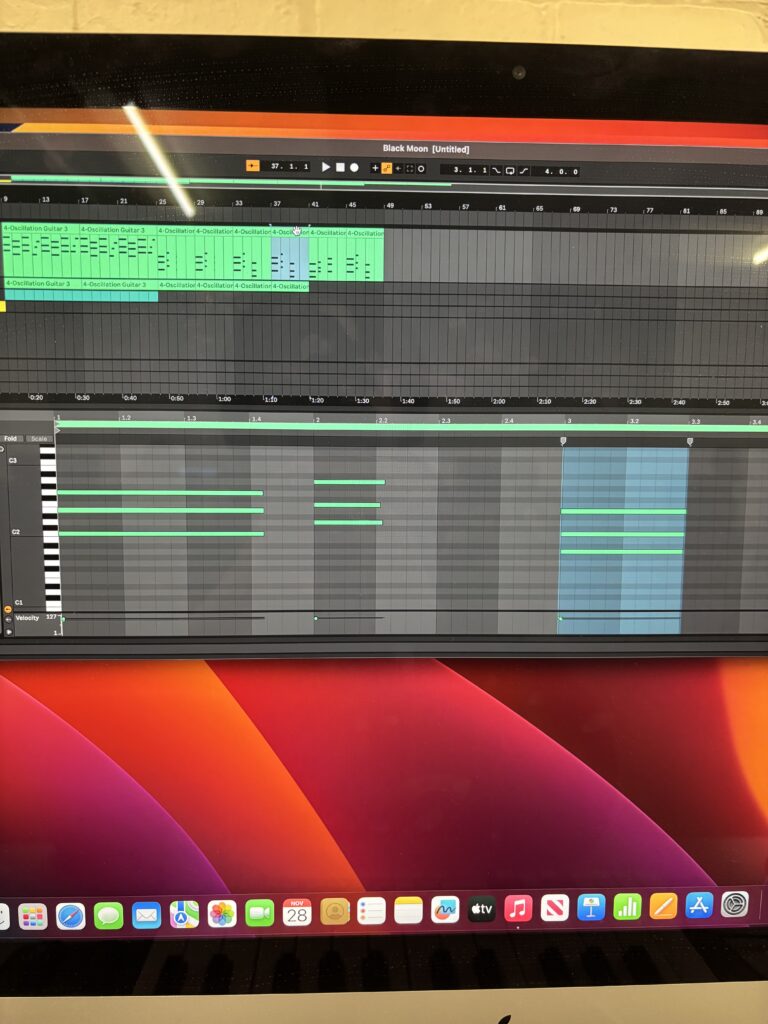Open Mail from the Dock

[x=146, y=915]
